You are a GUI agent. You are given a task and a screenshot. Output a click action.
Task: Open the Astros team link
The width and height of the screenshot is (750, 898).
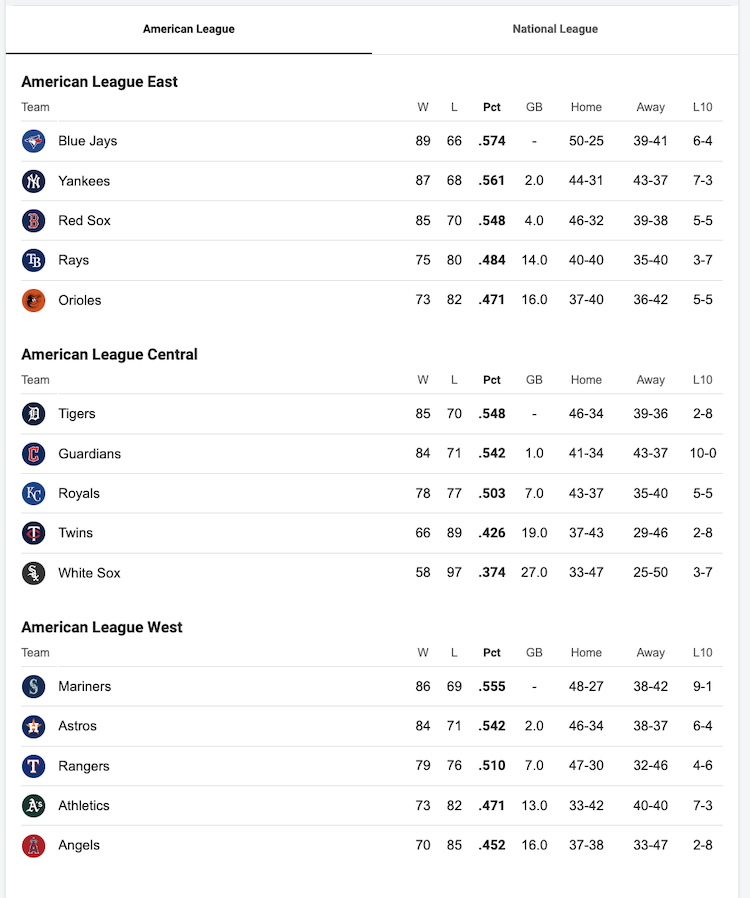pyautogui.click(x=77, y=726)
